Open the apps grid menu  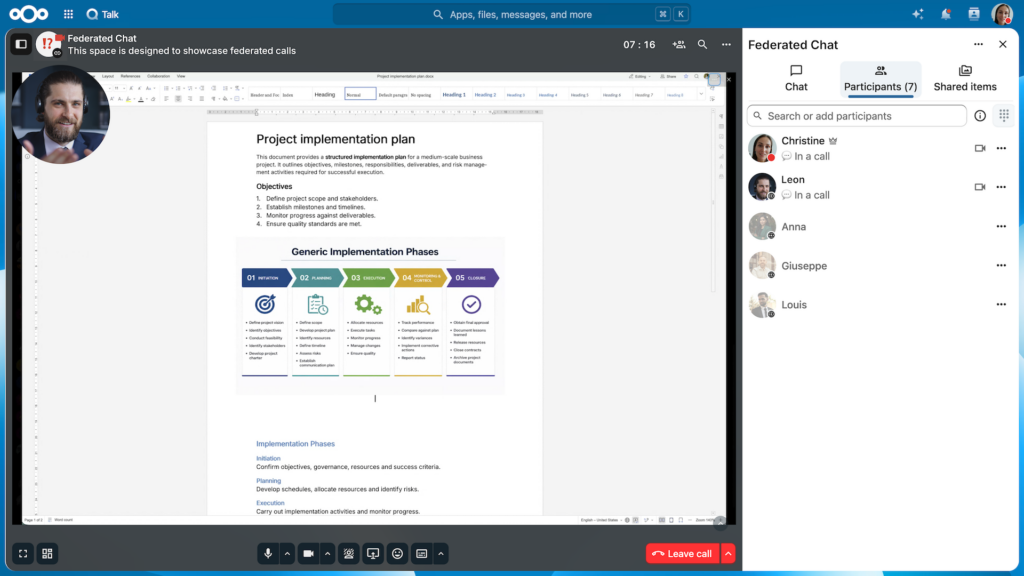69,14
